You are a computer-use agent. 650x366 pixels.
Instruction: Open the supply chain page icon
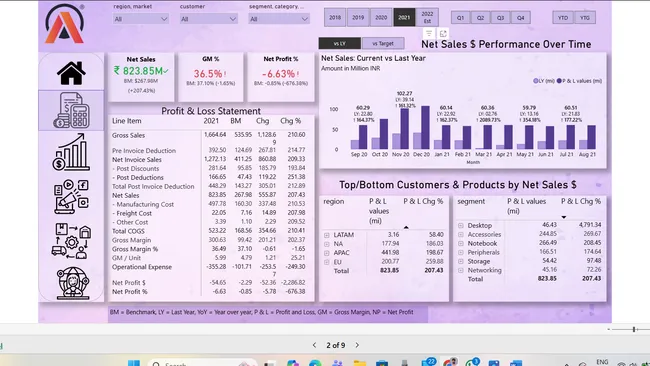point(71,241)
